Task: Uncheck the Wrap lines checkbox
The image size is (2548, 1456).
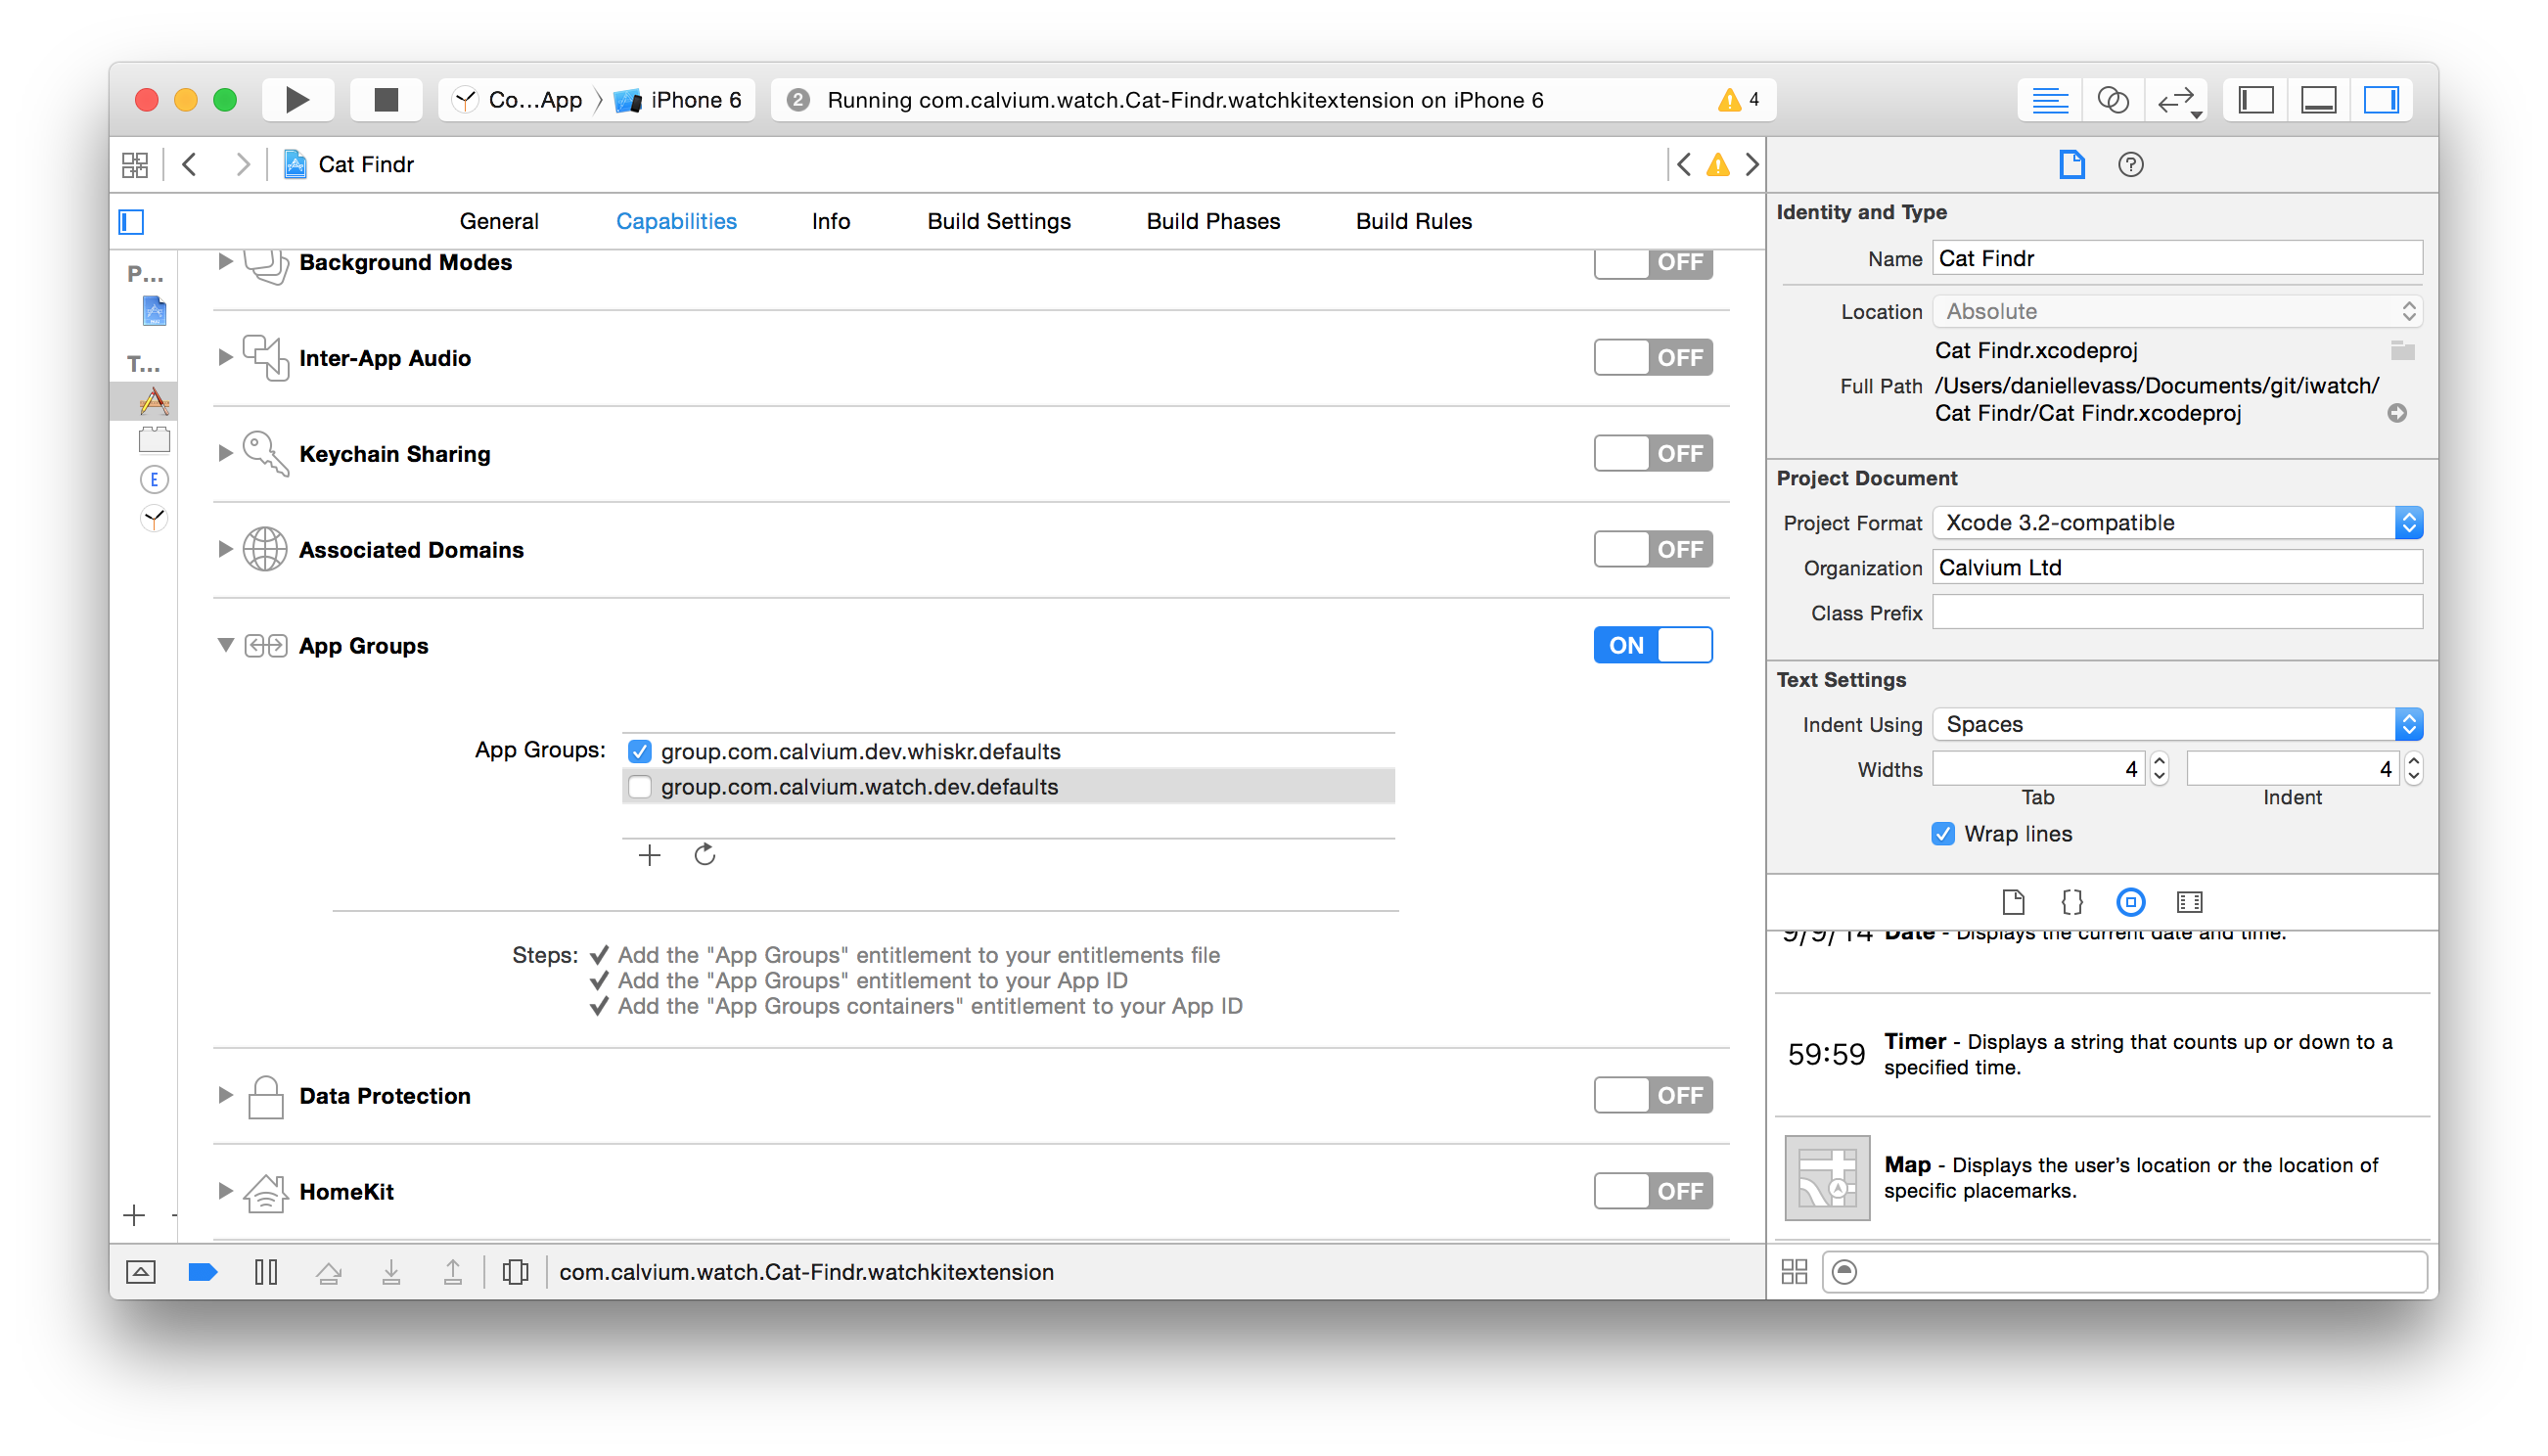Action: pos(1942,834)
